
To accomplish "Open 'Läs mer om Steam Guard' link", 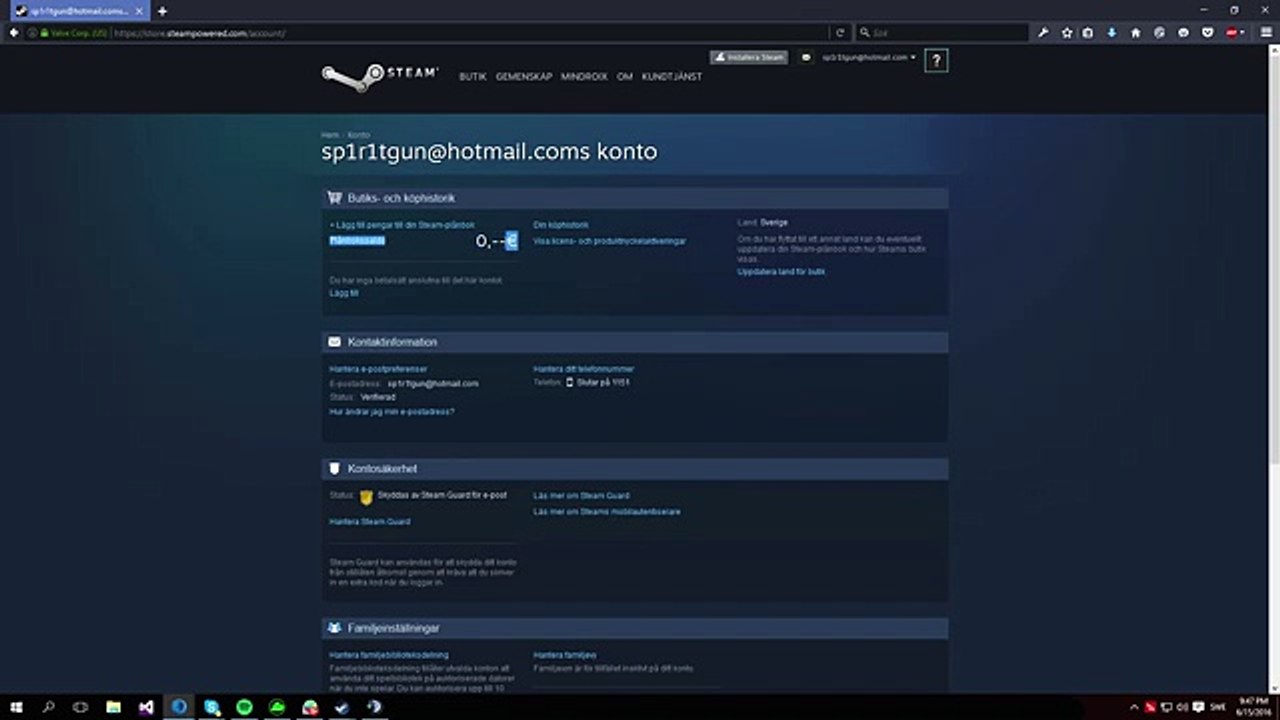I will tap(581, 496).
